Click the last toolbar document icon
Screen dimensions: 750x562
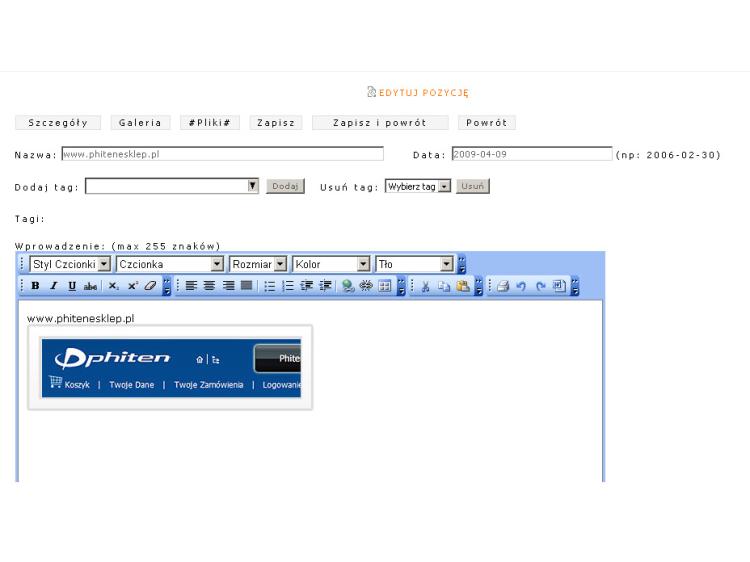[x=559, y=286]
